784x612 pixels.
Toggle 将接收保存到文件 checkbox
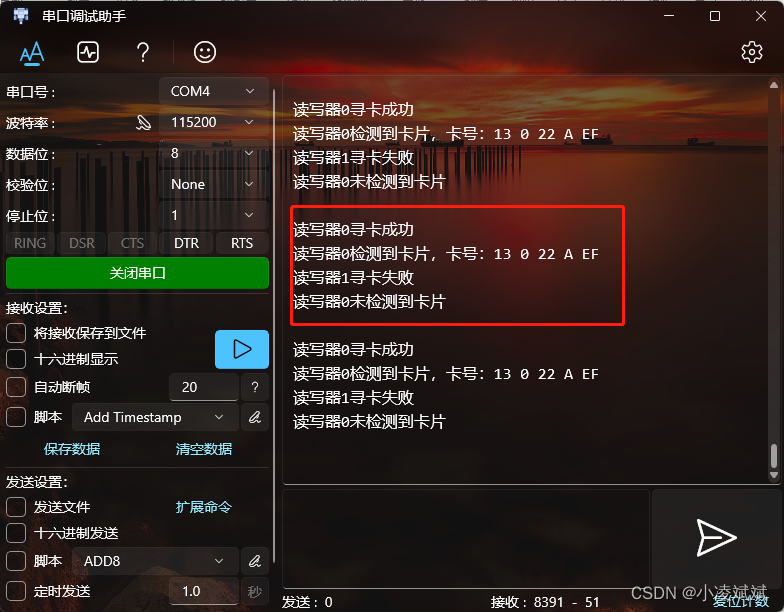click(x=16, y=332)
